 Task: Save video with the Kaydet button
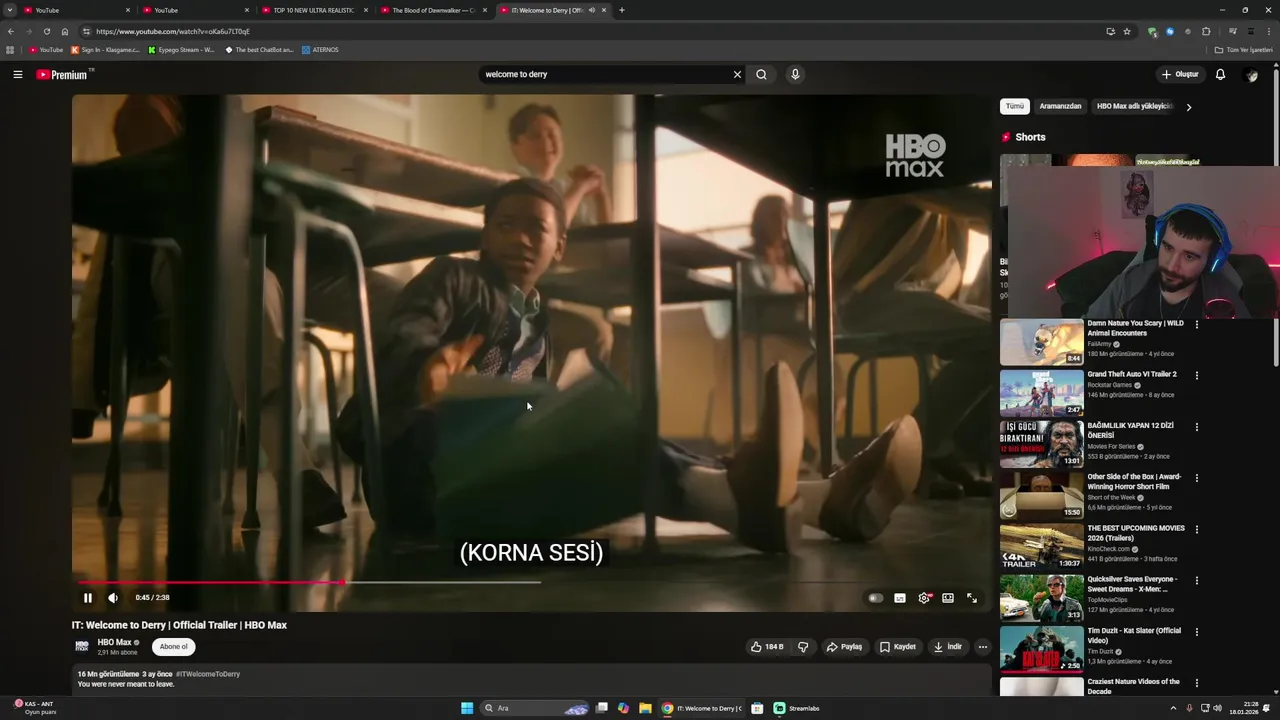click(898, 647)
